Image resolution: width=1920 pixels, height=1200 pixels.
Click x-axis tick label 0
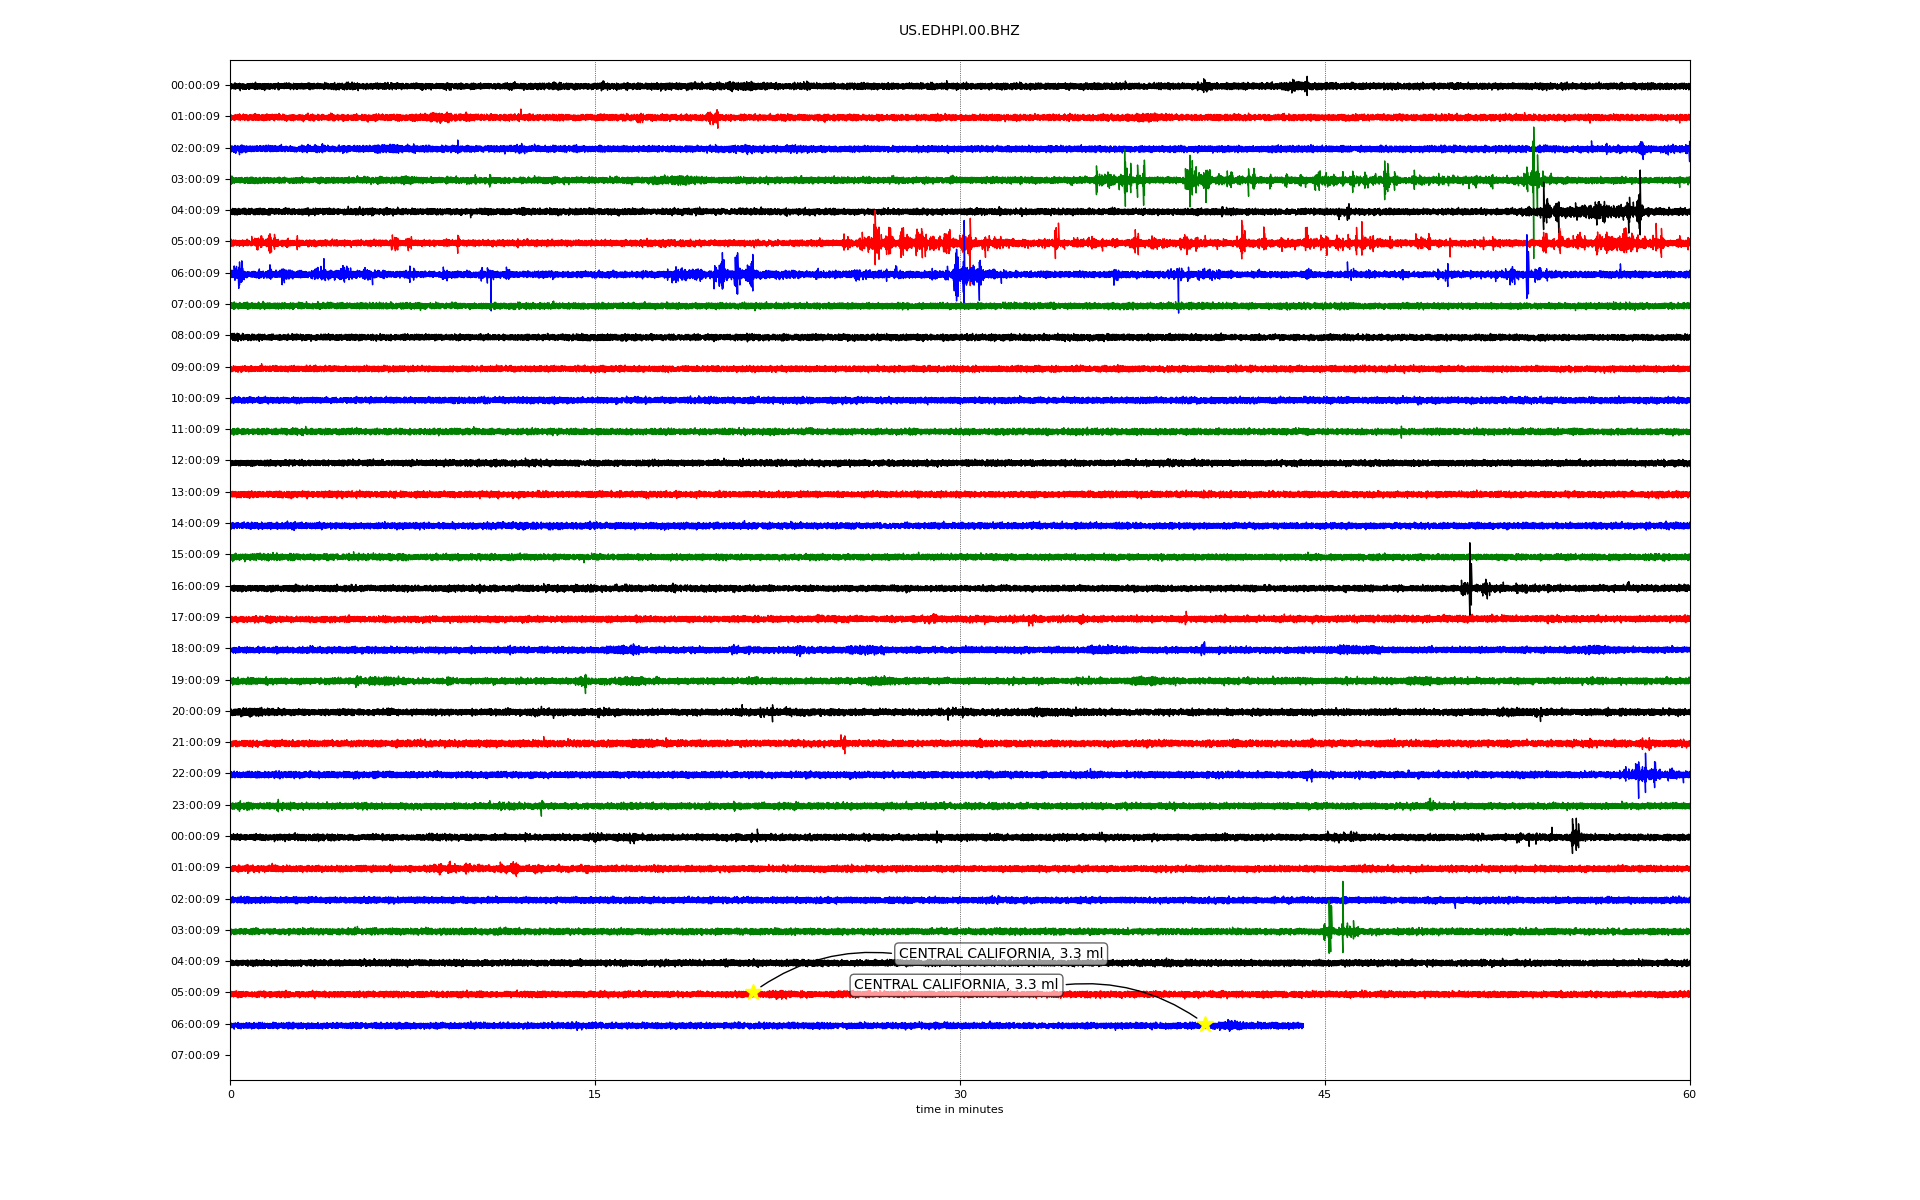click(231, 1094)
